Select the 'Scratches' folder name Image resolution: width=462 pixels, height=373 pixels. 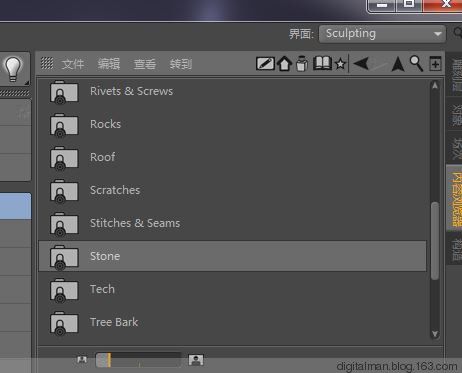[x=115, y=190]
